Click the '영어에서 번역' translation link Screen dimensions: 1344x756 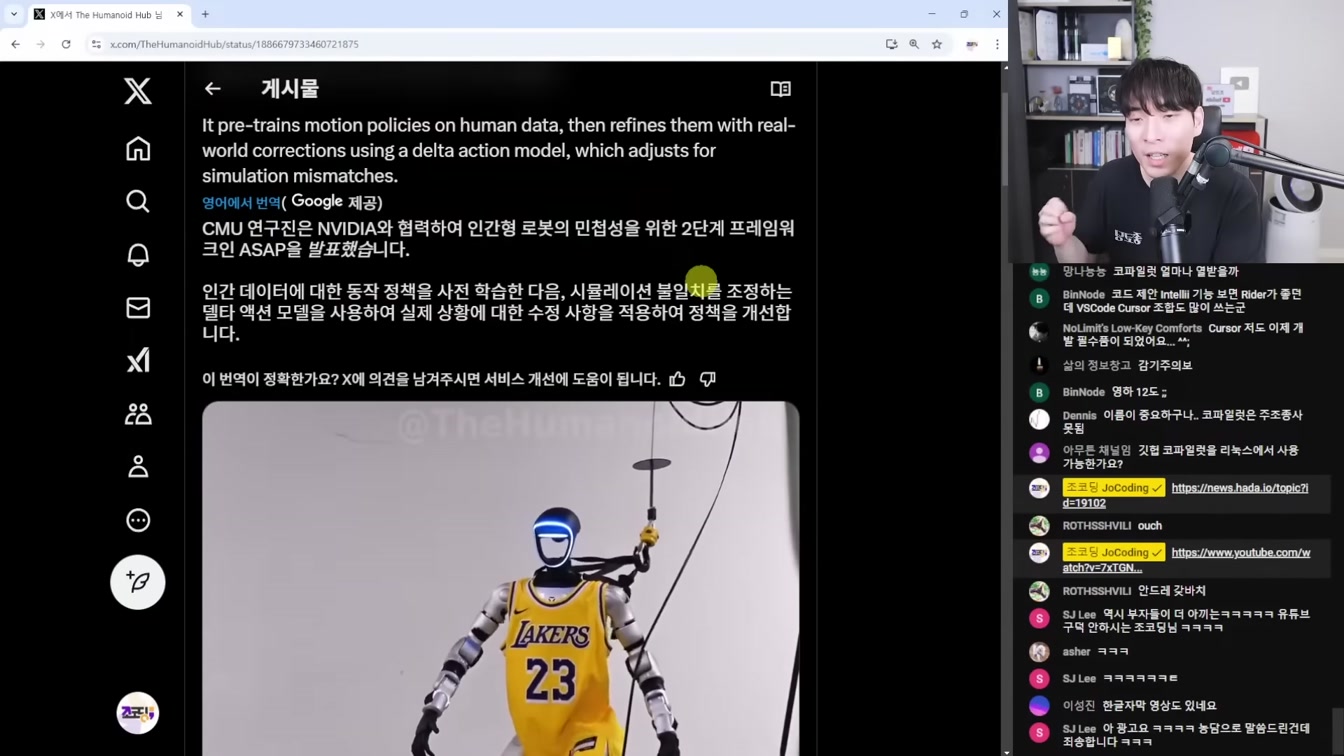(241, 202)
